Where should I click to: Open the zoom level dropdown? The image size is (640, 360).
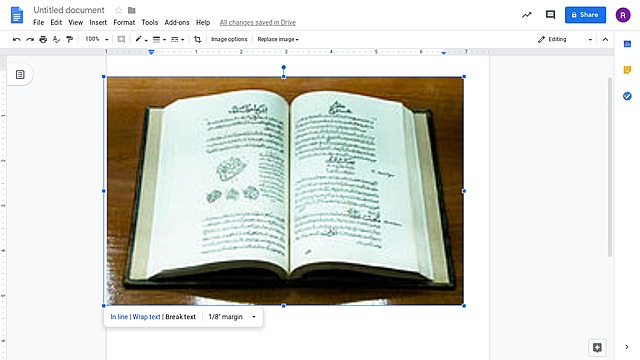point(97,39)
